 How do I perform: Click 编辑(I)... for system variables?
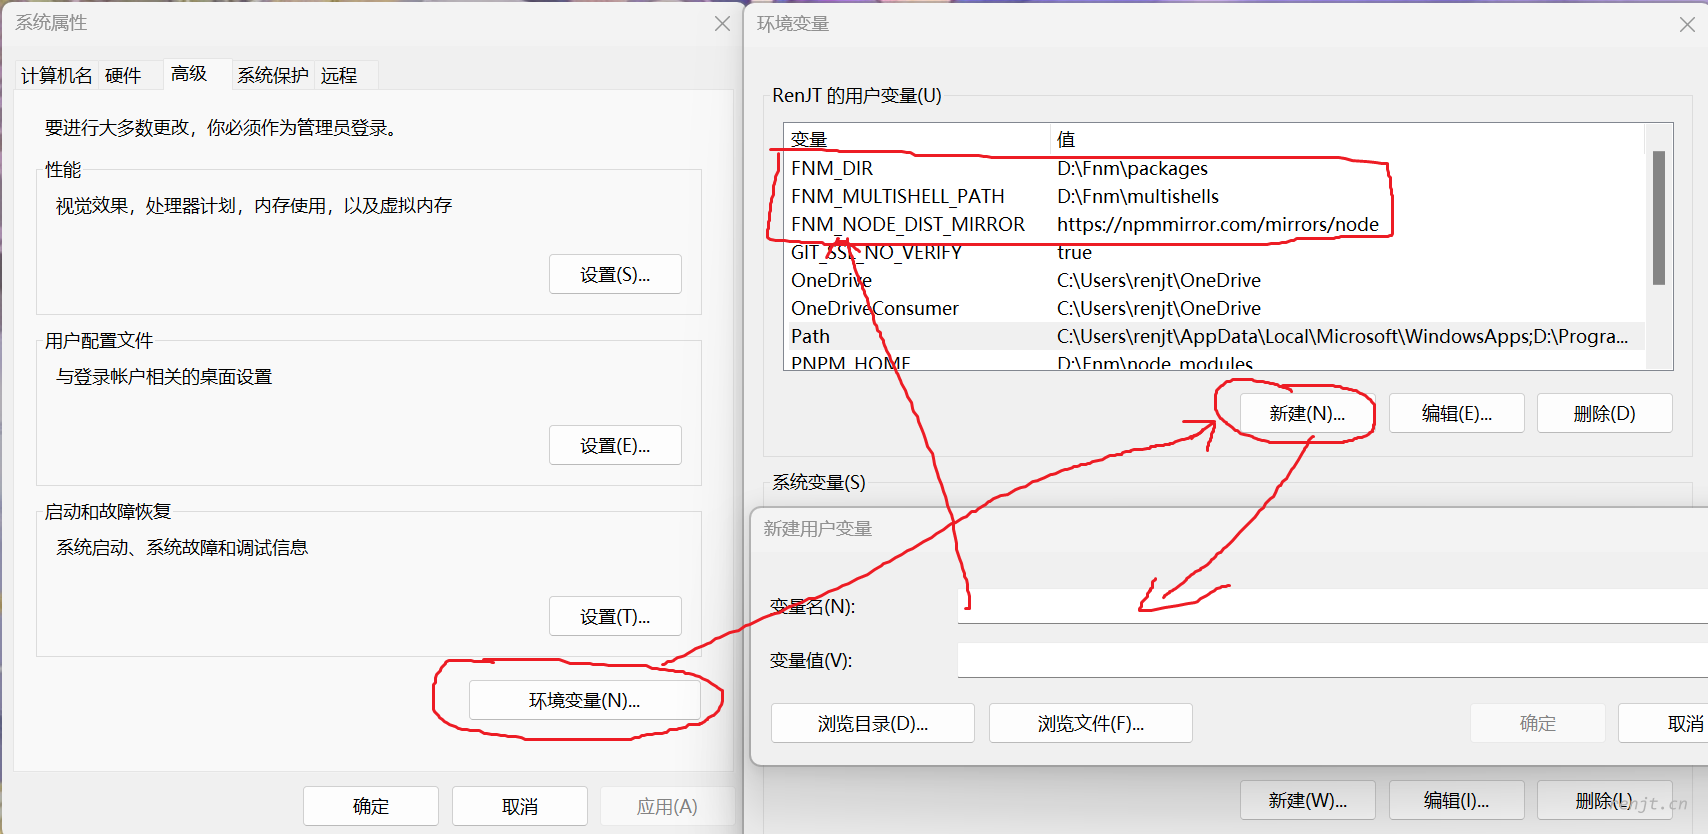[1457, 800]
